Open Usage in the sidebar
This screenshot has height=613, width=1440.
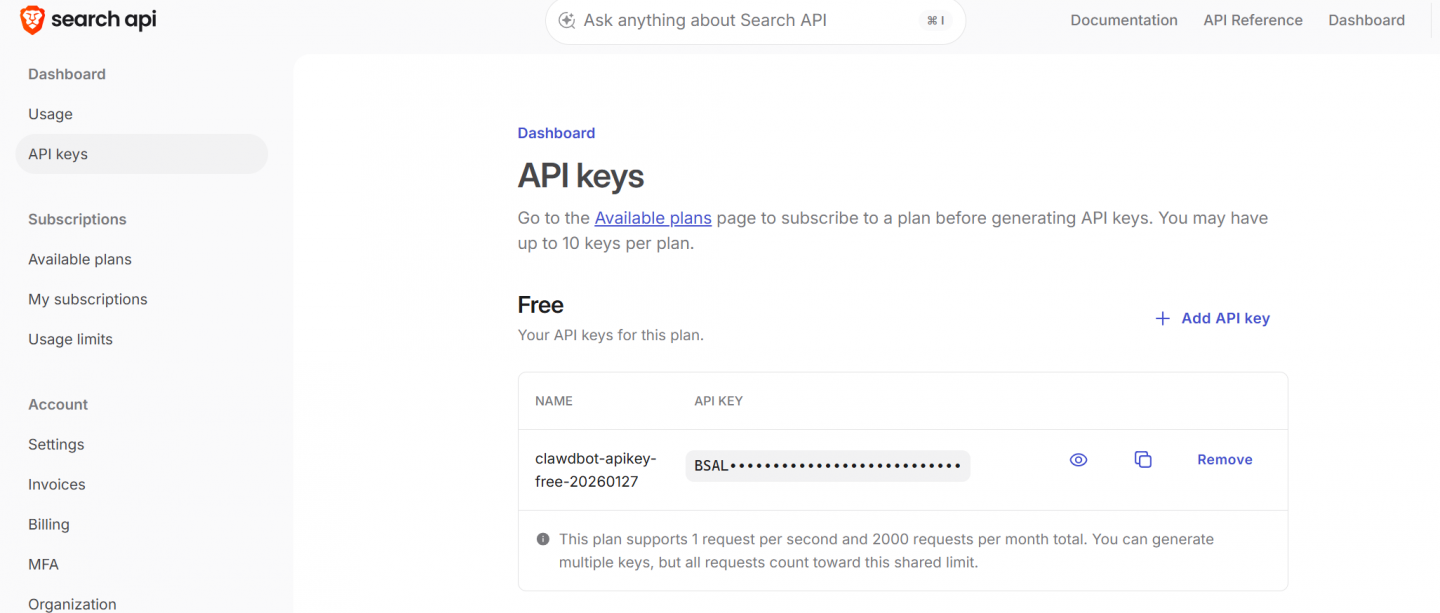coord(51,114)
